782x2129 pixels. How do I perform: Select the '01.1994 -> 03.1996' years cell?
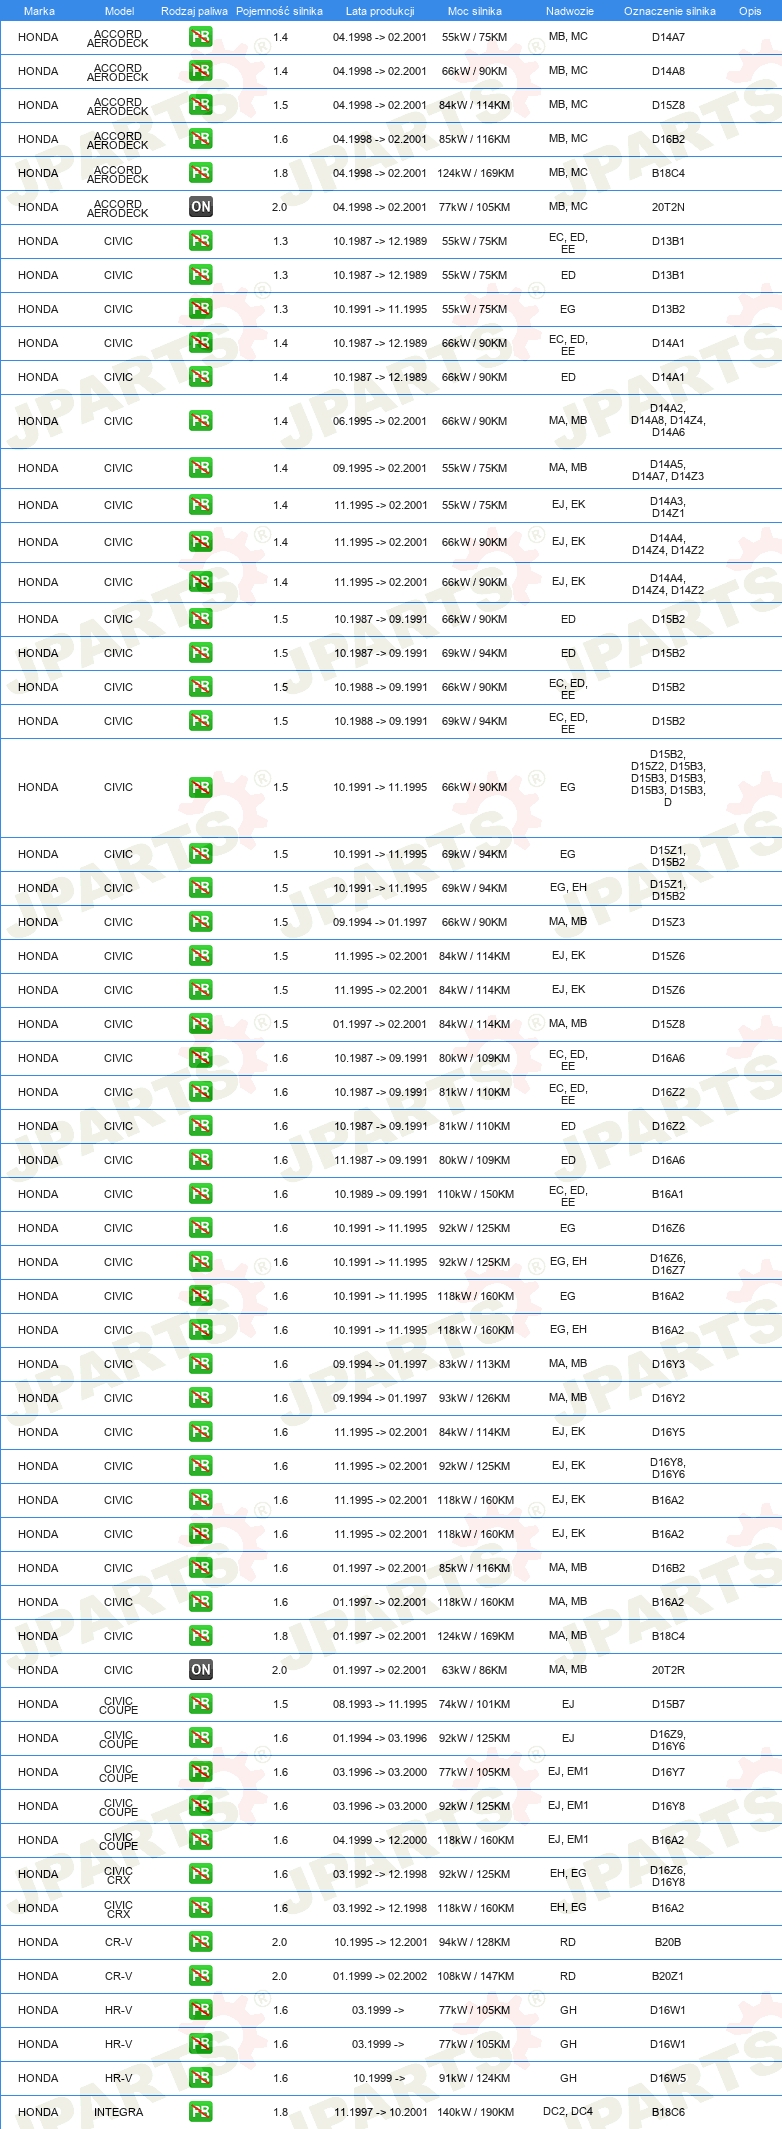(x=380, y=1738)
